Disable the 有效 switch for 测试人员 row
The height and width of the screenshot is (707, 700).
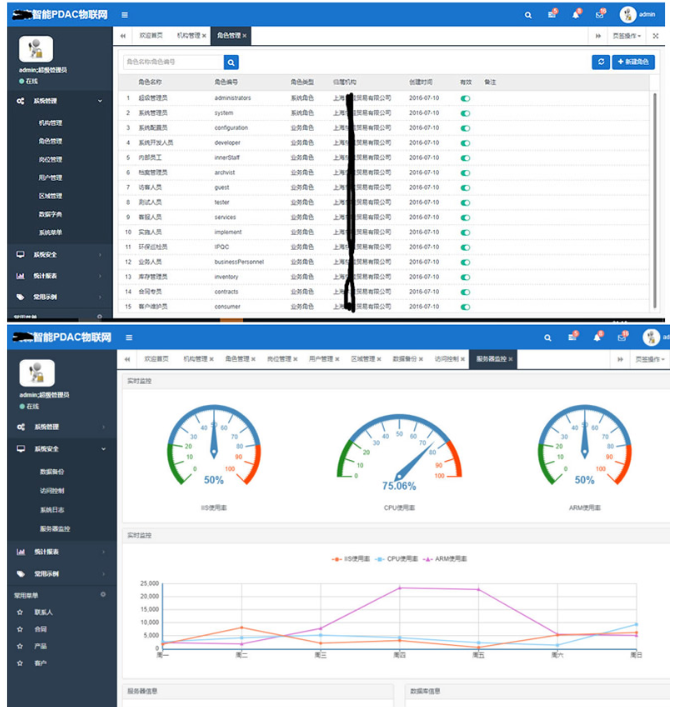(465, 202)
